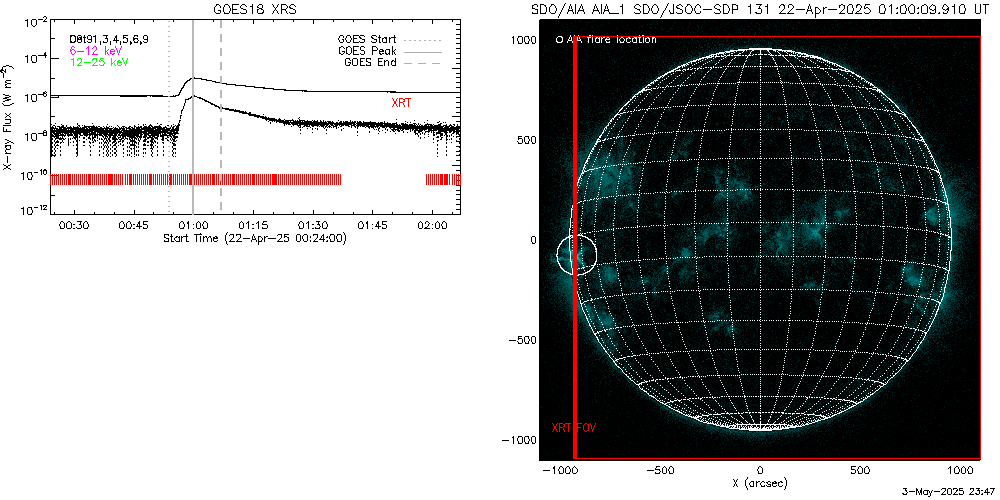The height and width of the screenshot is (500, 1000).
Task: Click the 01:30 time tick label
Action: [x=312, y=225]
